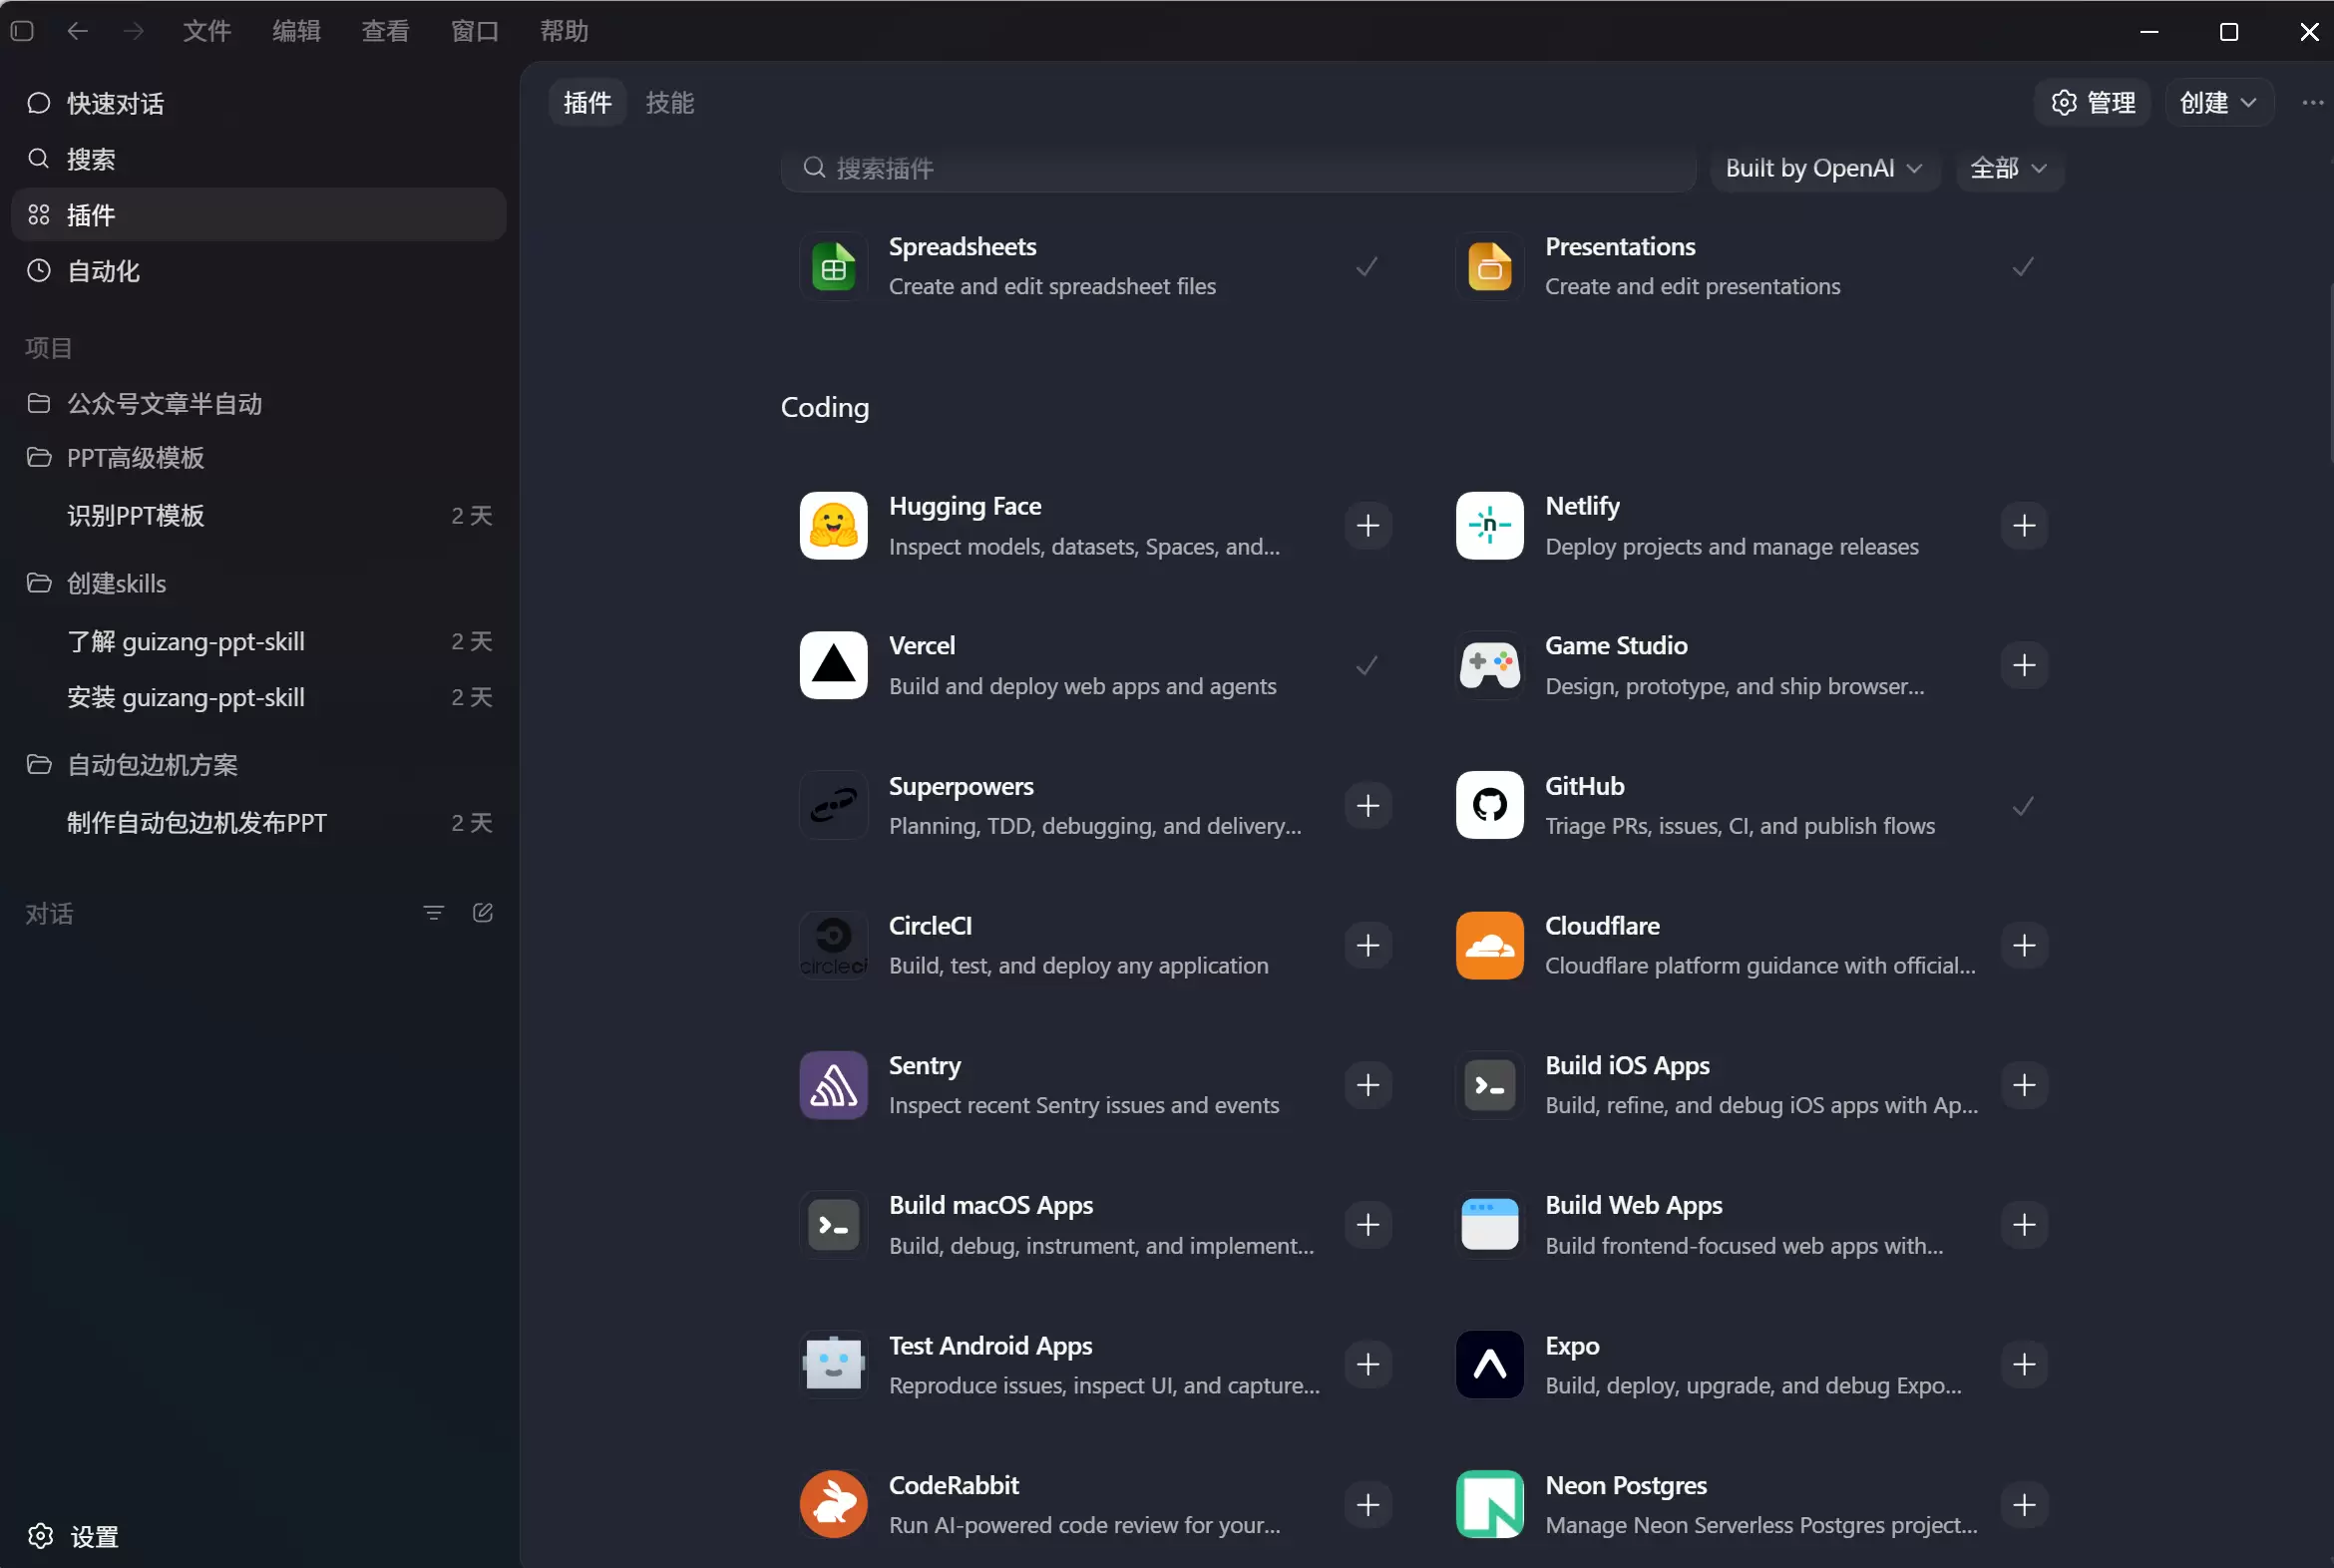Install the Game Studio plugin
Viewport: 2334px width, 1568px height.
pyautogui.click(x=2024, y=666)
